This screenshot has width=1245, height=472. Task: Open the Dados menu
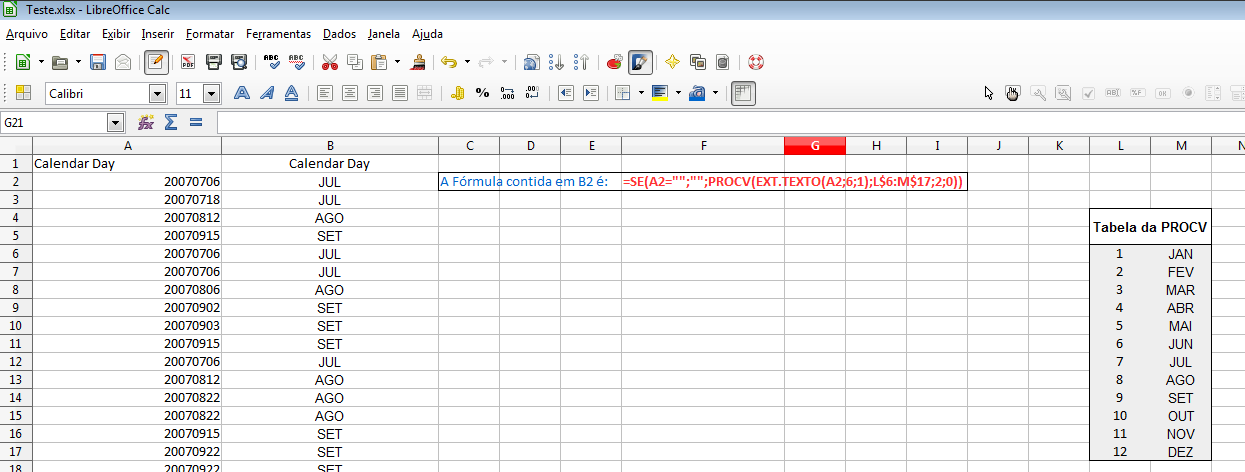(339, 33)
